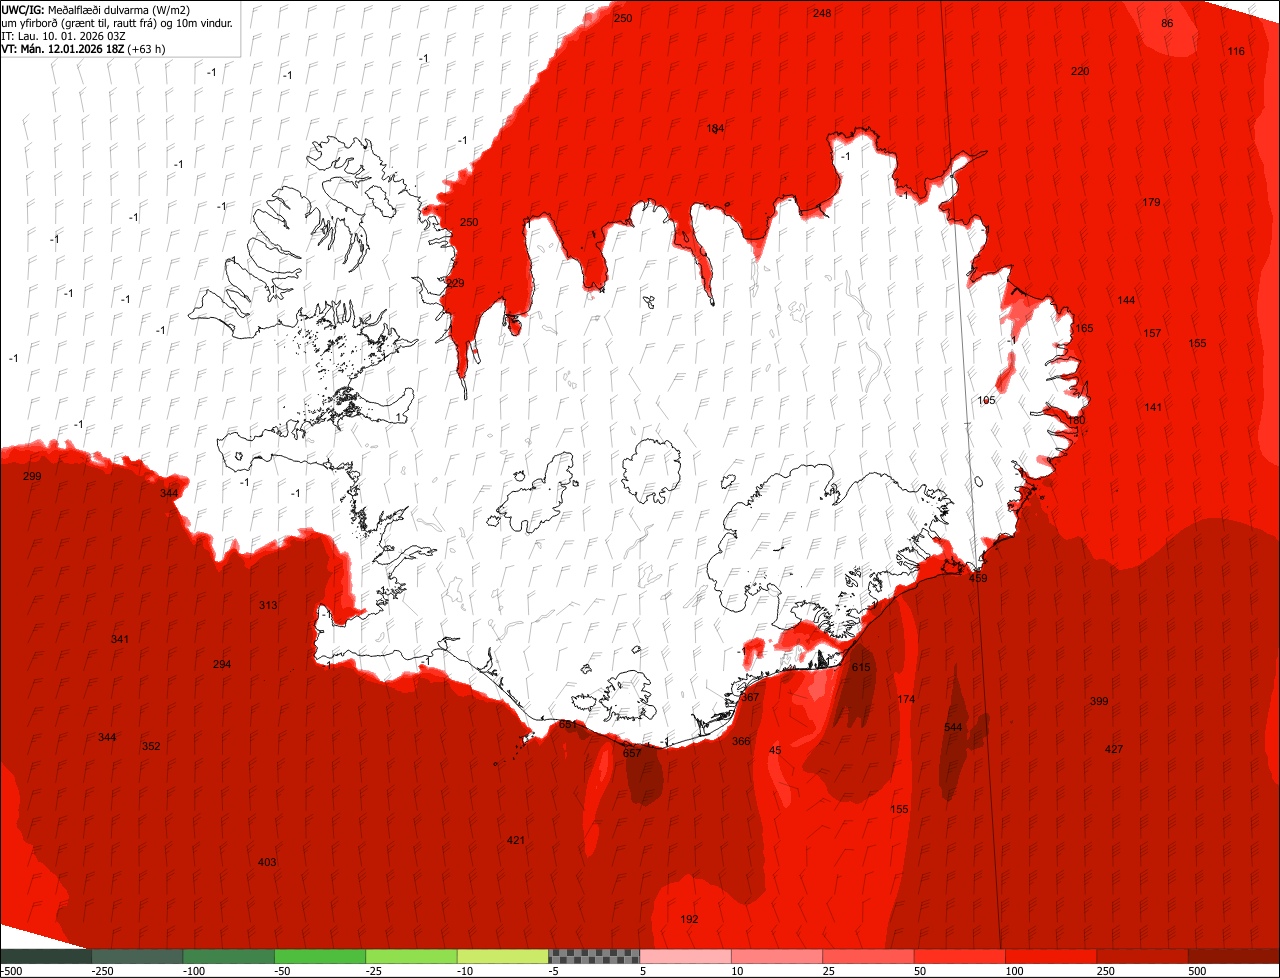1280x978 pixels.
Task: Click the 248 flux value on the map
Action: (822, 13)
